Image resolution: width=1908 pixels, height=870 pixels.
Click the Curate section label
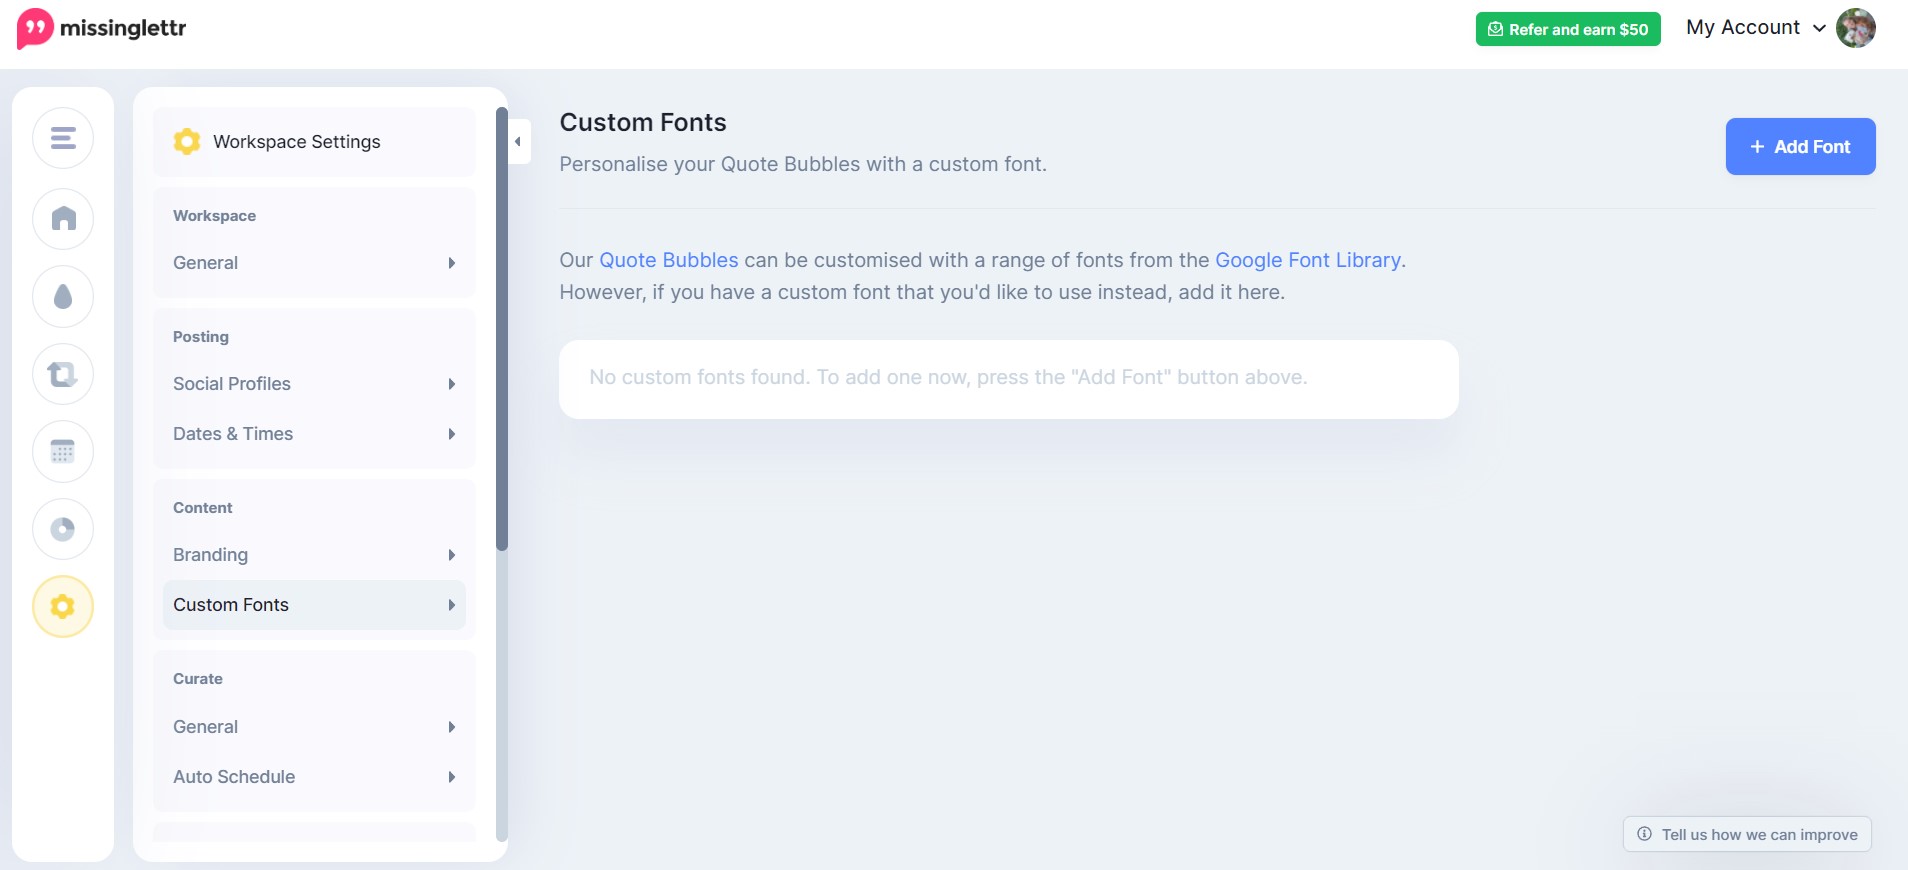pyautogui.click(x=198, y=679)
